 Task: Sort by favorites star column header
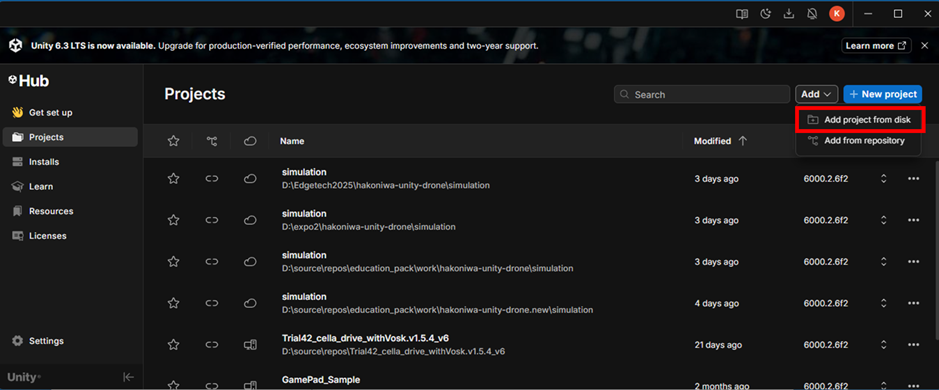tap(174, 141)
